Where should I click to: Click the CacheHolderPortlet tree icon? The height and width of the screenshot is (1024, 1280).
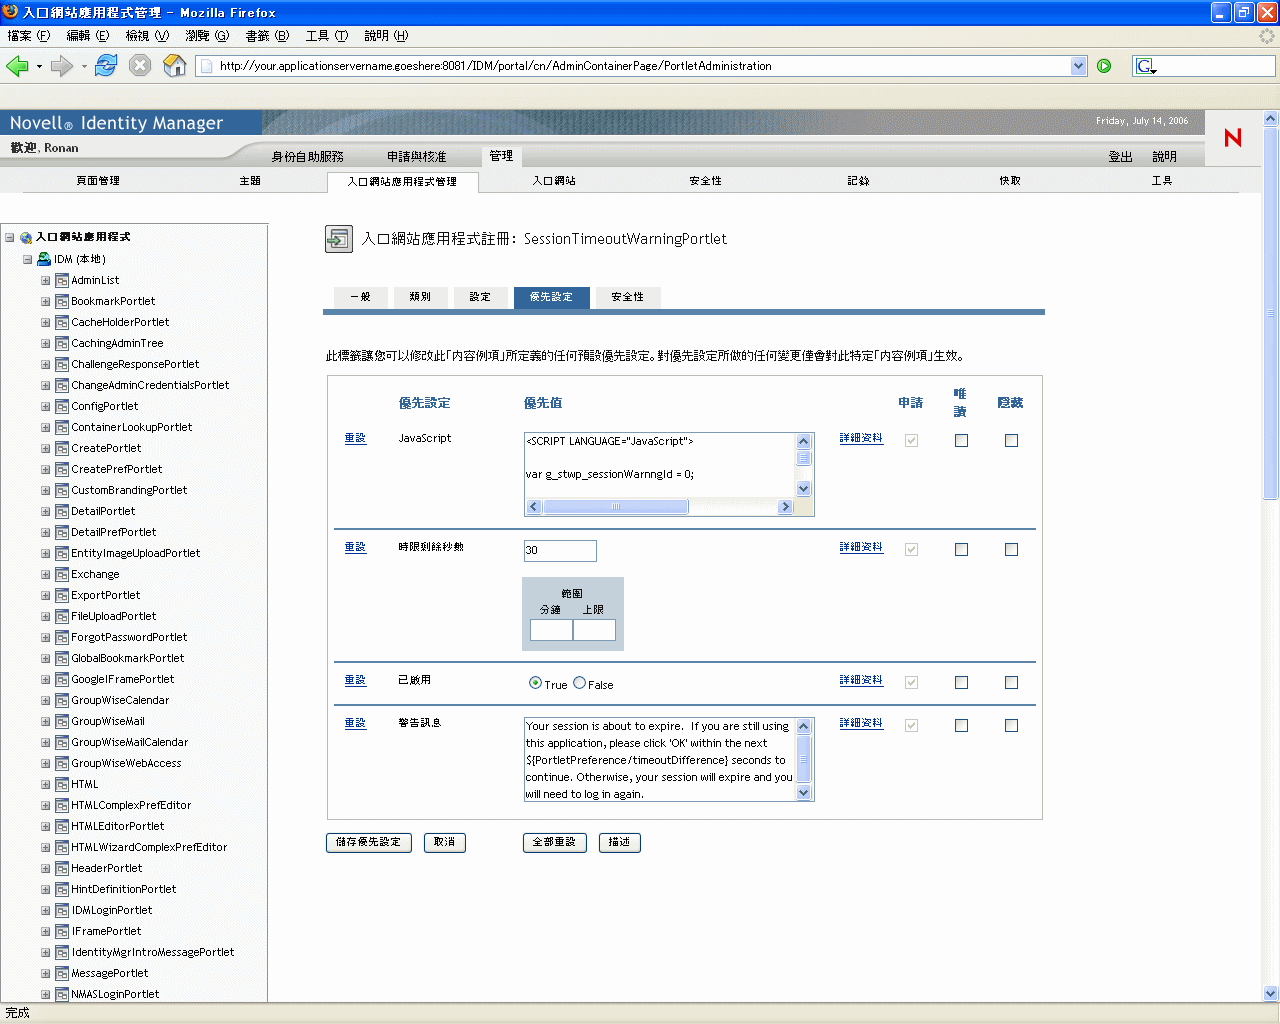(x=62, y=322)
